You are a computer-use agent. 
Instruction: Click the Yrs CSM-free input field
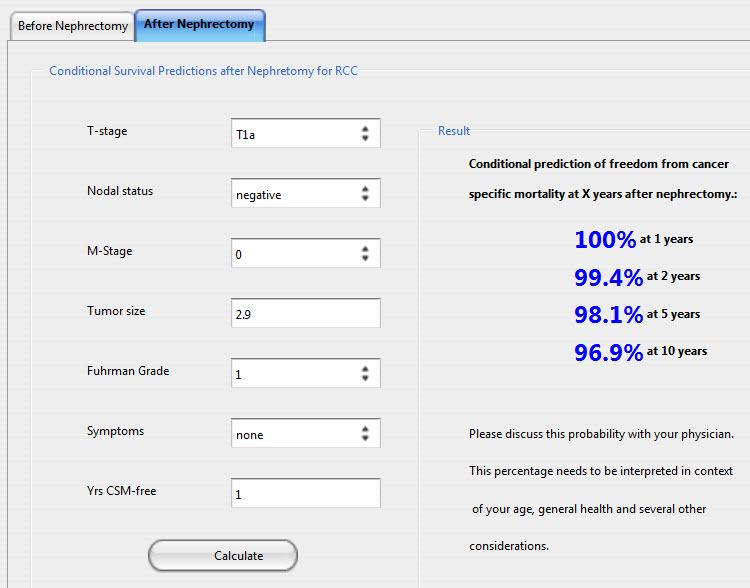point(306,493)
